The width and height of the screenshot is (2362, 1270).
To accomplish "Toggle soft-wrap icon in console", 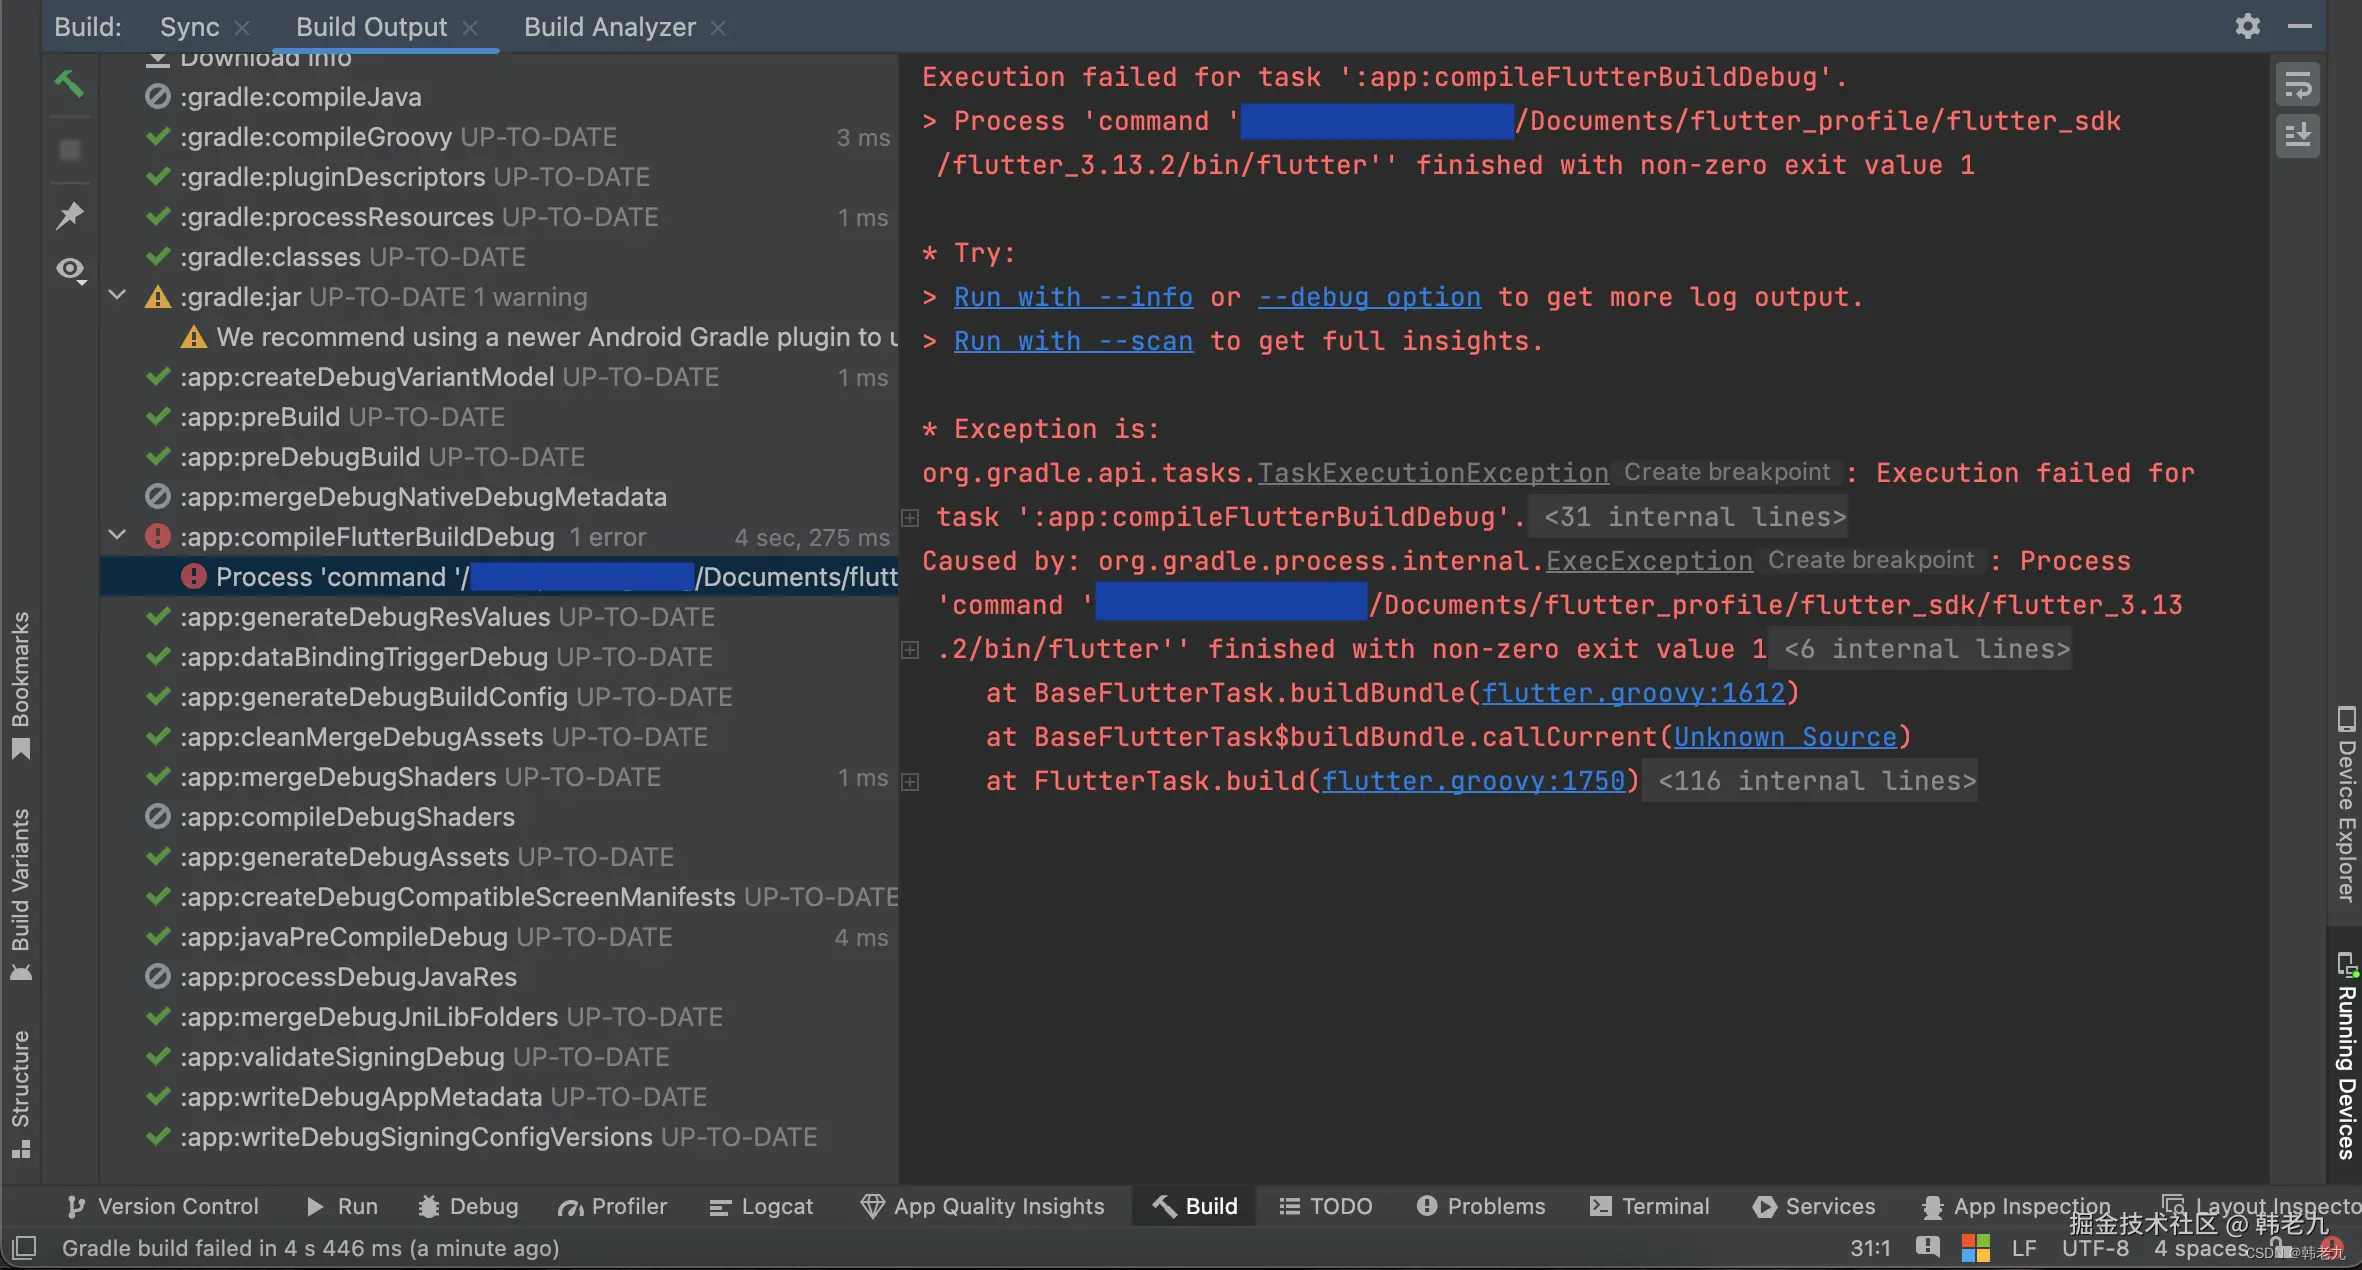I will click(2297, 86).
